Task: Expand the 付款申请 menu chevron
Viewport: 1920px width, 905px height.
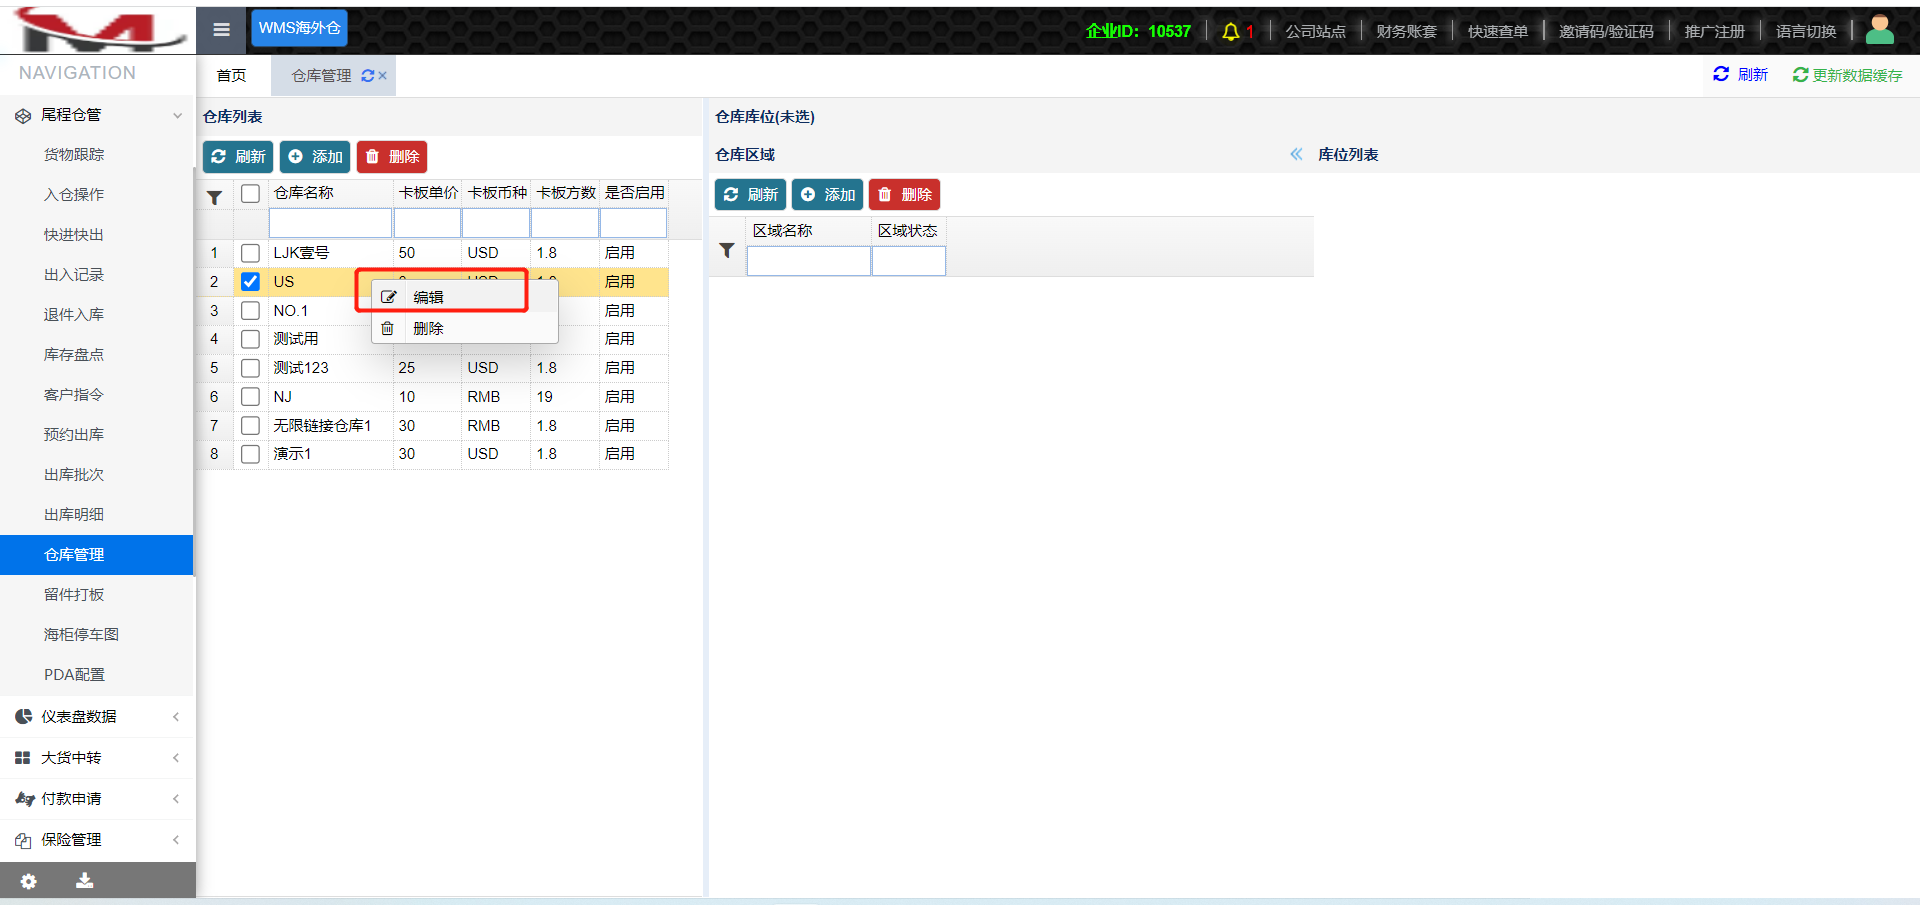Action: (x=176, y=799)
